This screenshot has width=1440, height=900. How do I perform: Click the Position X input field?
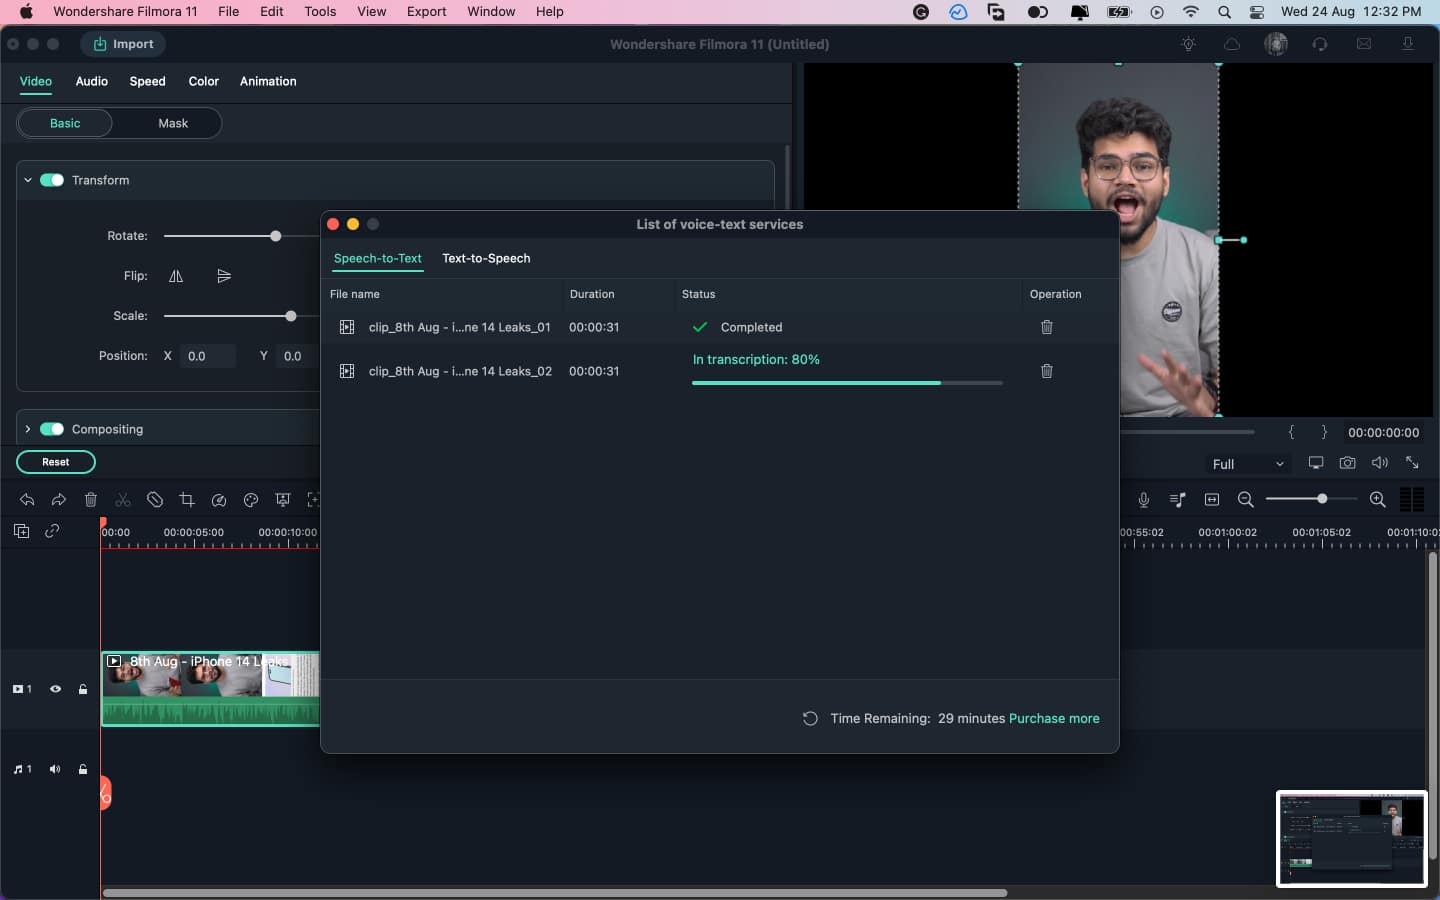pyautogui.click(x=207, y=356)
